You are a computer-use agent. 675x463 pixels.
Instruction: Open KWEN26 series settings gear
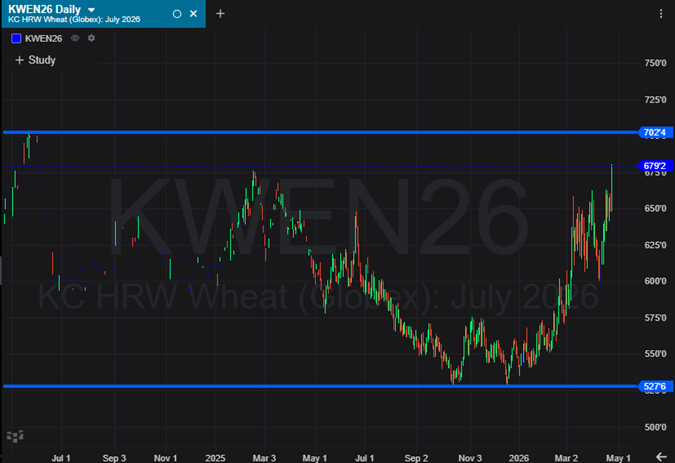tap(91, 38)
